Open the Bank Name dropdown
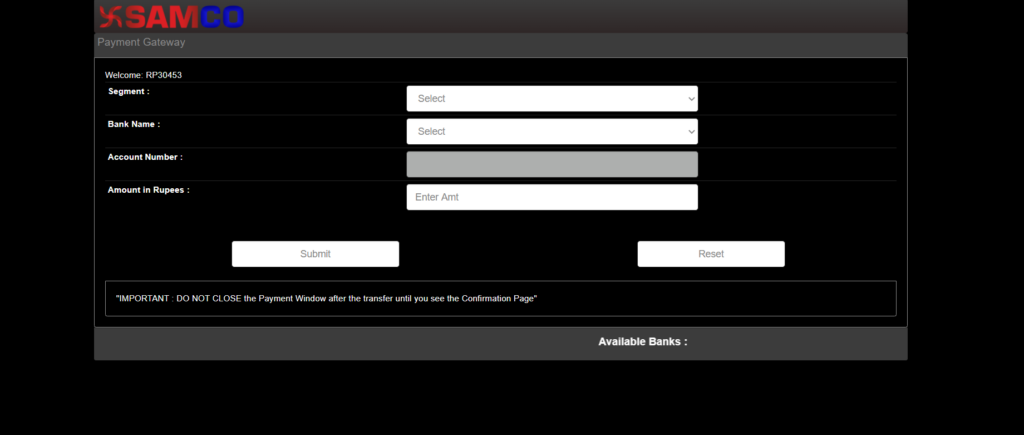This screenshot has width=1024, height=435. [x=552, y=131]
